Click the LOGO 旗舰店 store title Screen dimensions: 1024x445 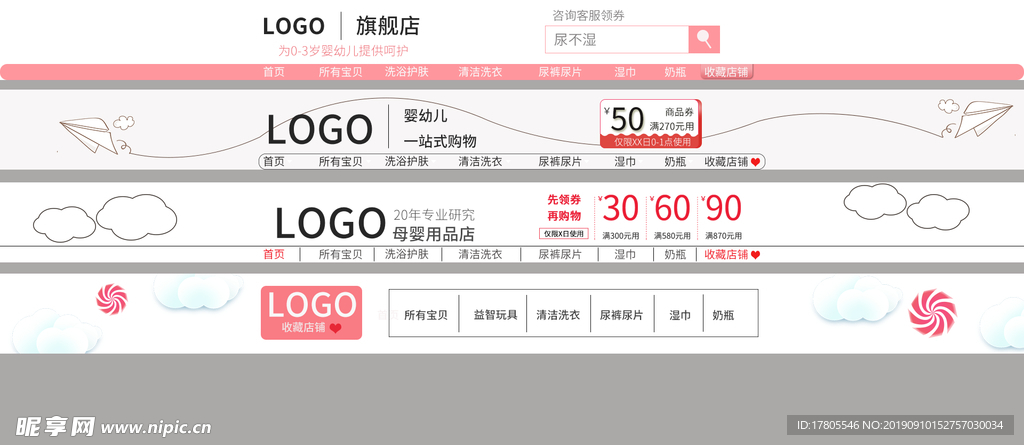(x=341, y=26)
